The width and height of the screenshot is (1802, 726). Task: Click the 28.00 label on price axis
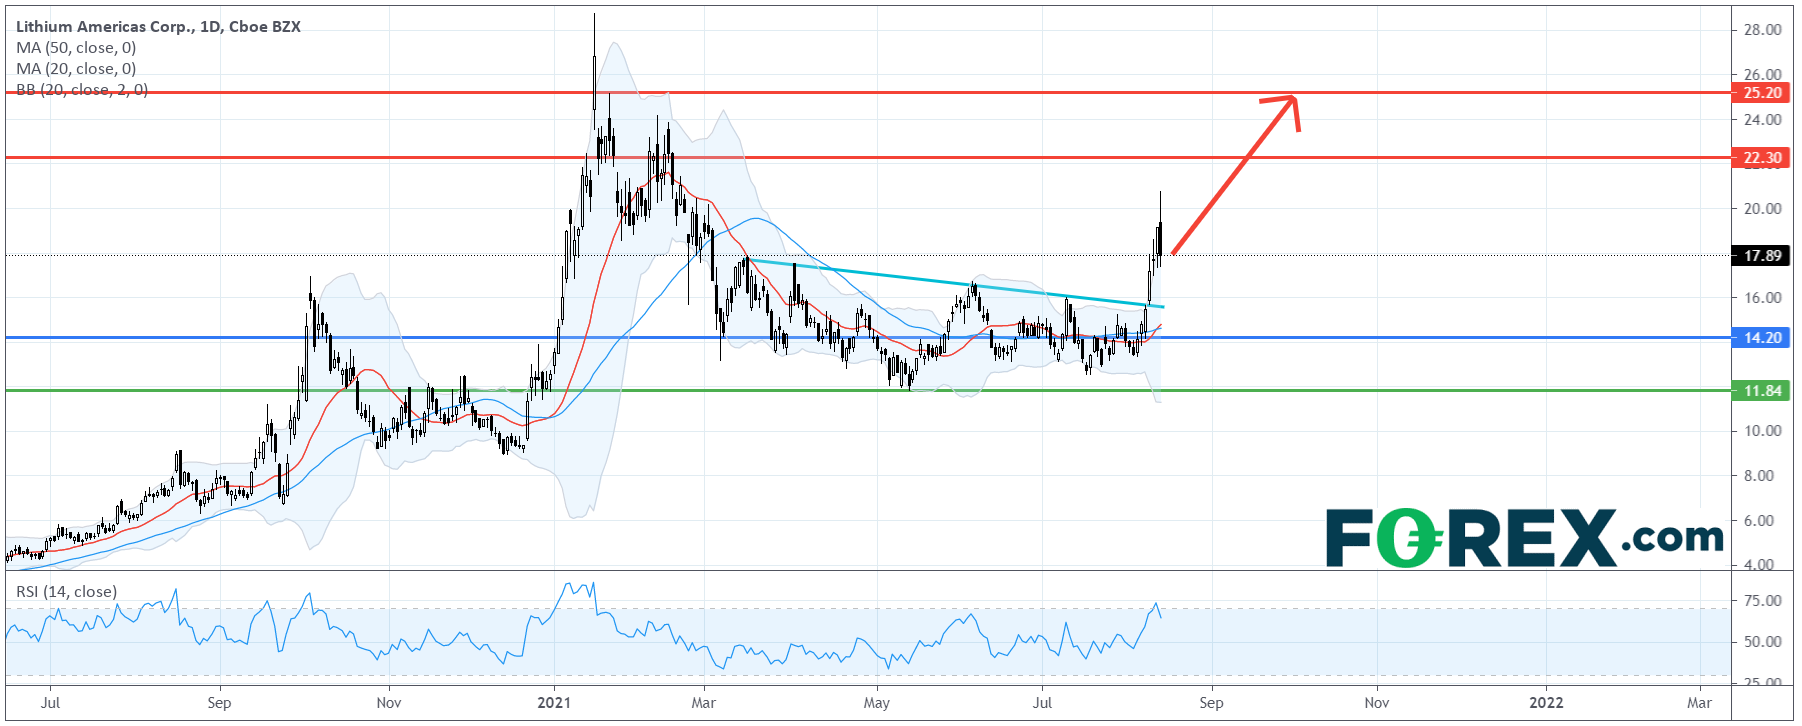pyautogui.click(x=1762, y=30)
